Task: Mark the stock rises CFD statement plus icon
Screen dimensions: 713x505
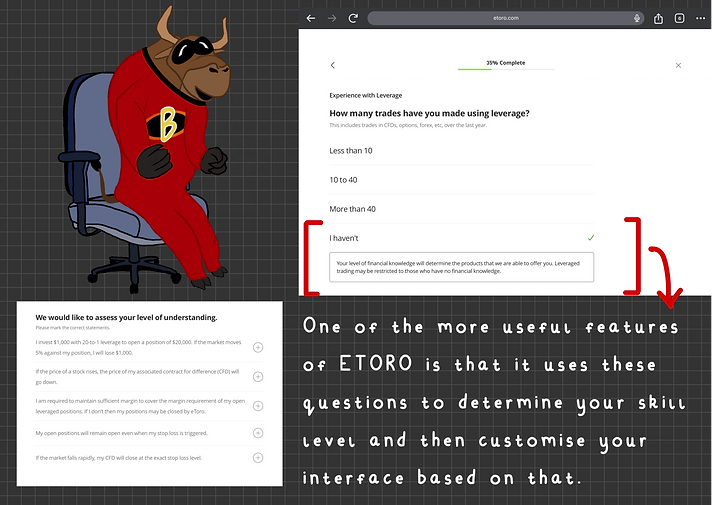Action: tap(258, 376)
